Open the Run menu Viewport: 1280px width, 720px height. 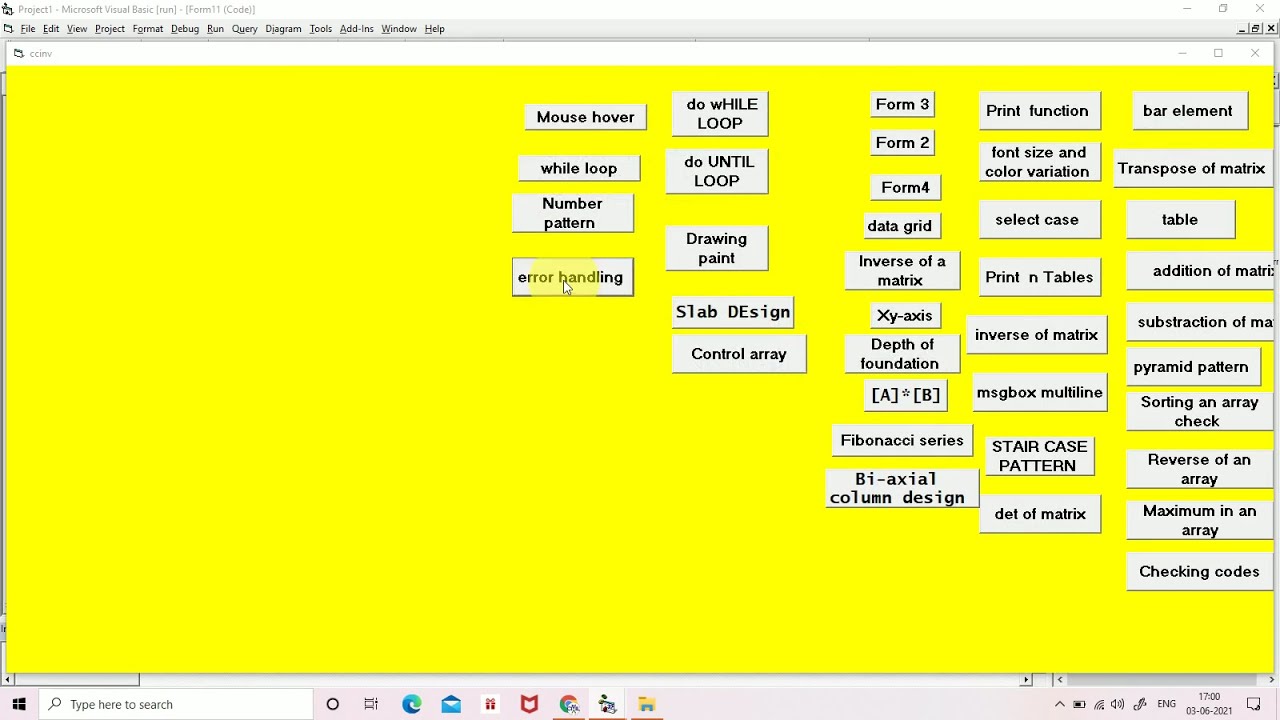coord(215,29)
